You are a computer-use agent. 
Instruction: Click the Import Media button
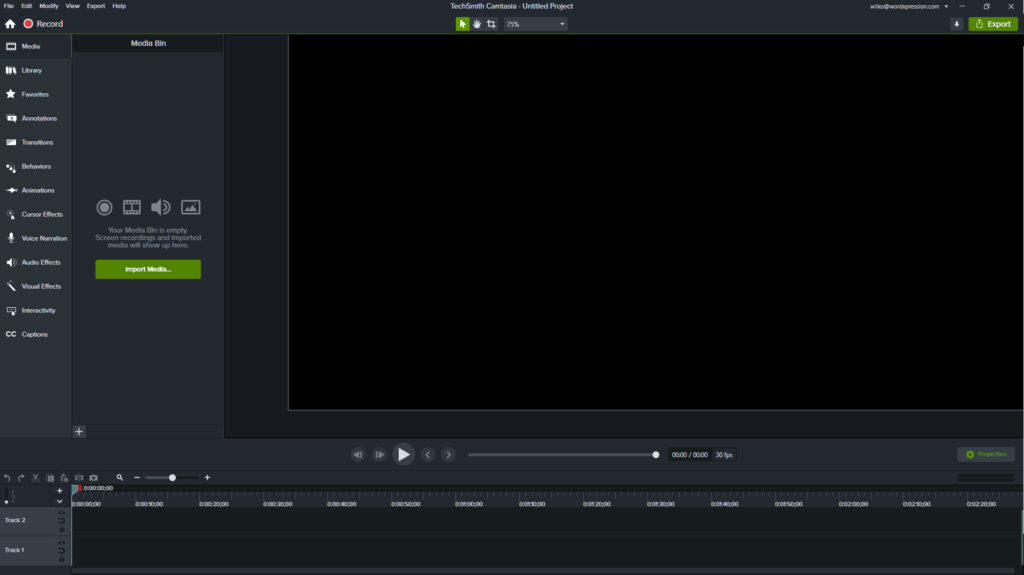click(x=148, y=269)
